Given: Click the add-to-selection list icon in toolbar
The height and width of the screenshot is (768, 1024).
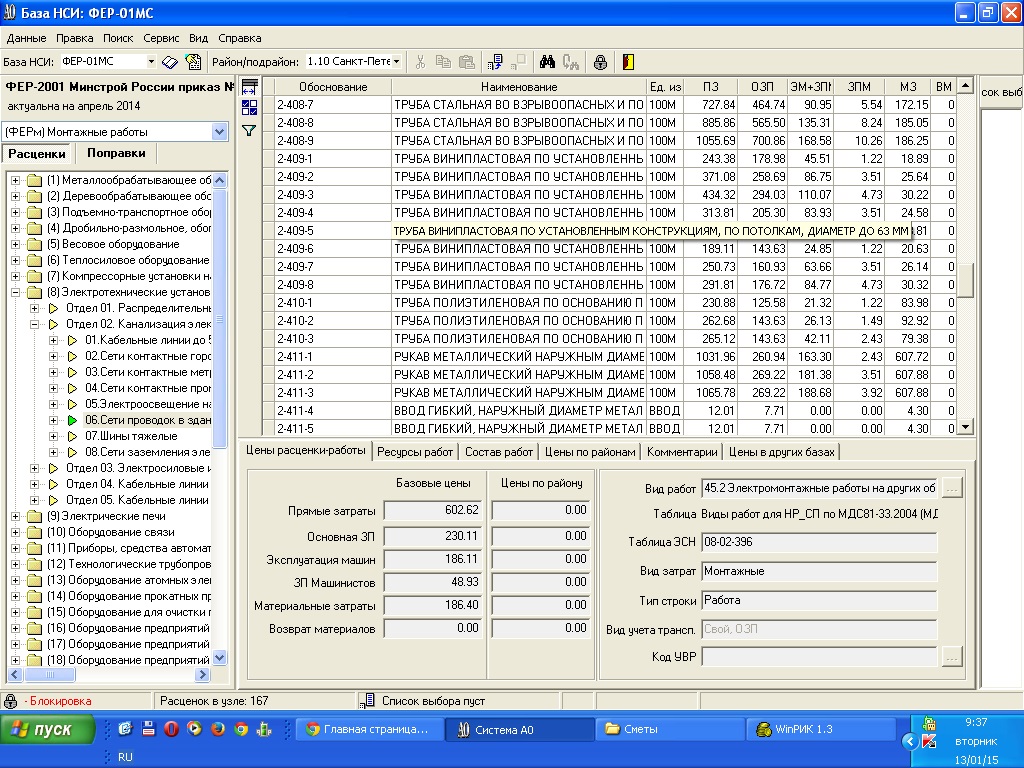Looking at the screenshot, I should tap(493, 62).
